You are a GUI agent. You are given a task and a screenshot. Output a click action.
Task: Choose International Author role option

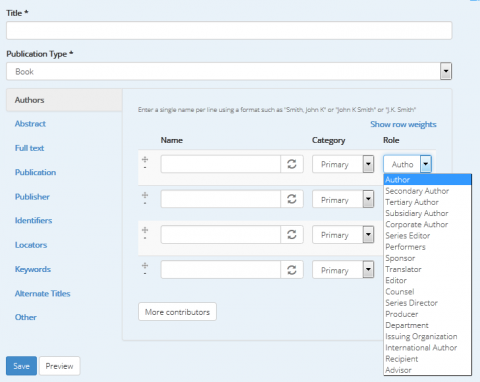pos(427,348)
